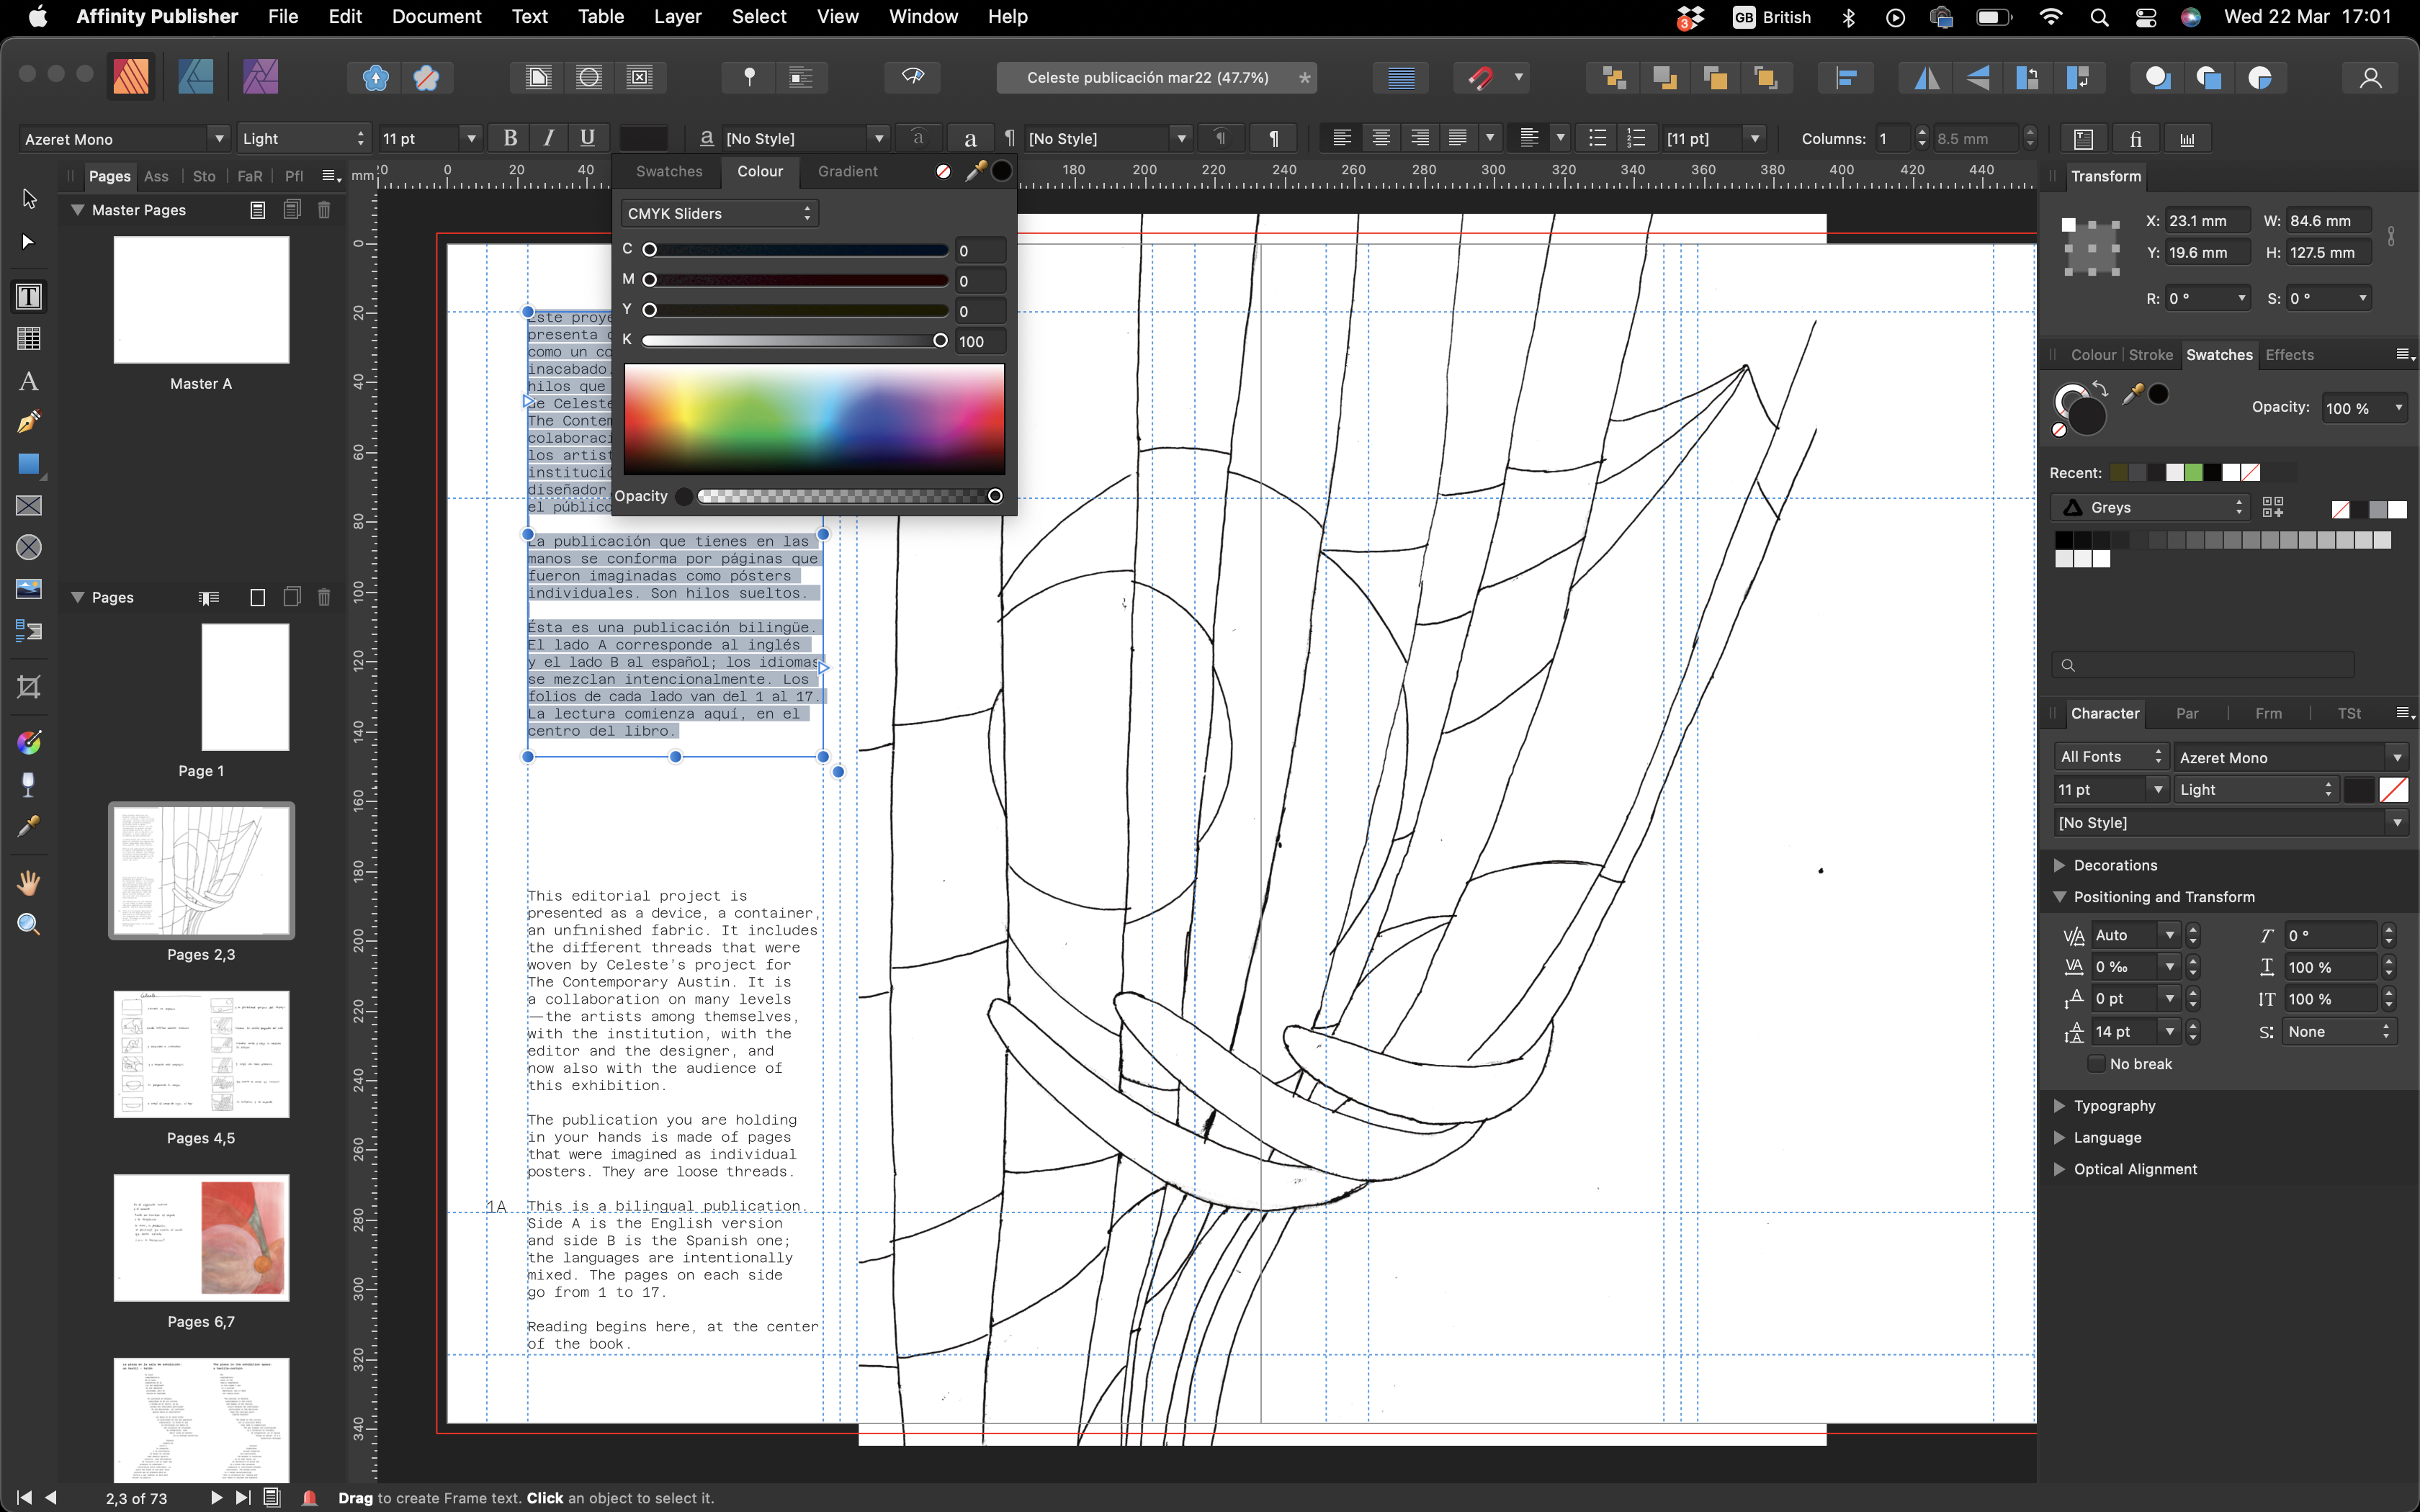This screenshot has width=2420, height=1512.
Task: Collapse Positioning and Transform section
Action: tap(2059, 897)
